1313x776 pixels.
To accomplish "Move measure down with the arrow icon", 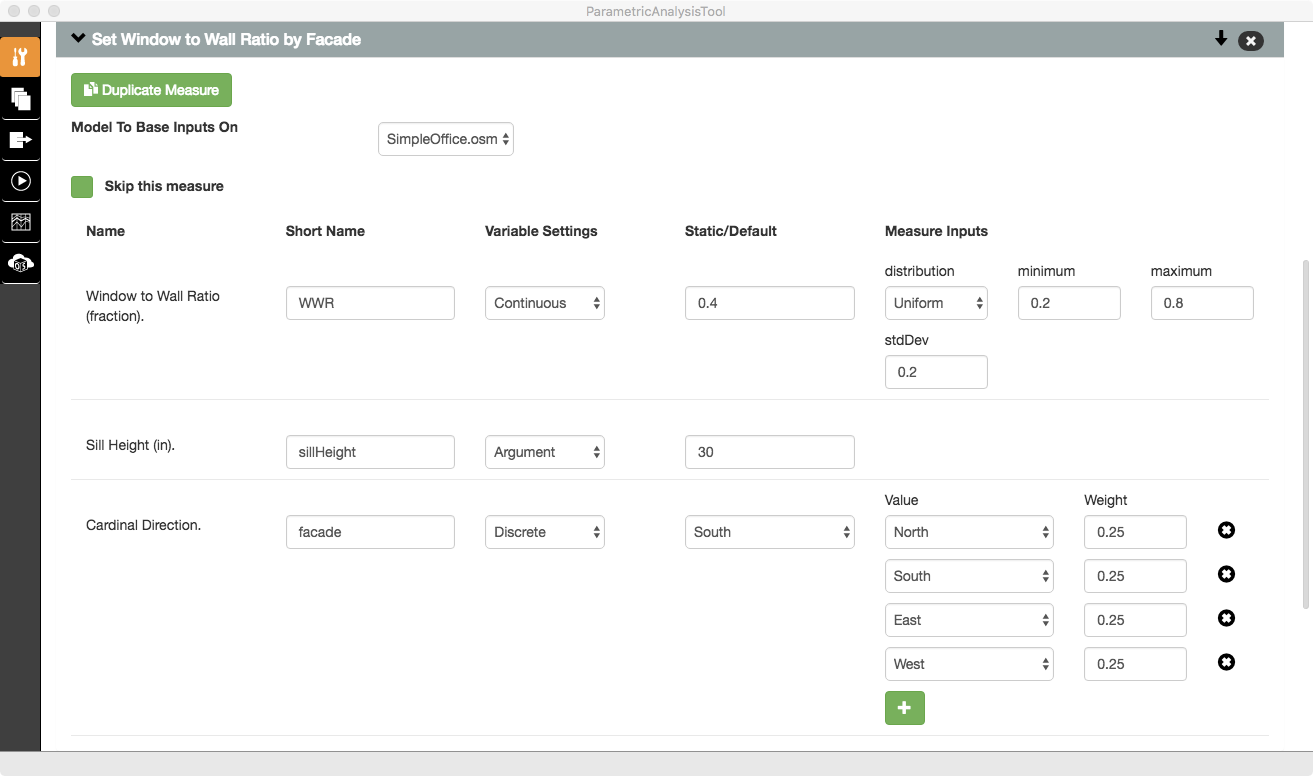I will 1220,39.
